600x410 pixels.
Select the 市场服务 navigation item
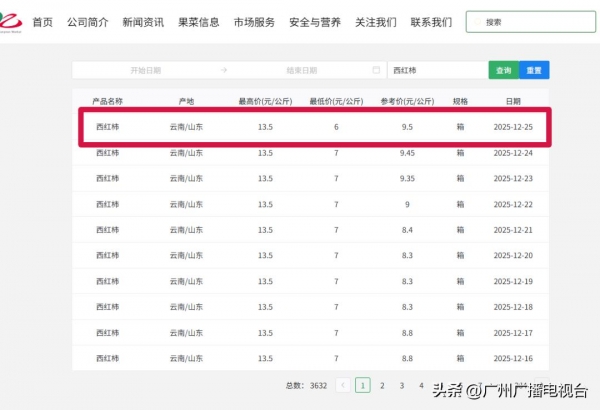[254, 21]
